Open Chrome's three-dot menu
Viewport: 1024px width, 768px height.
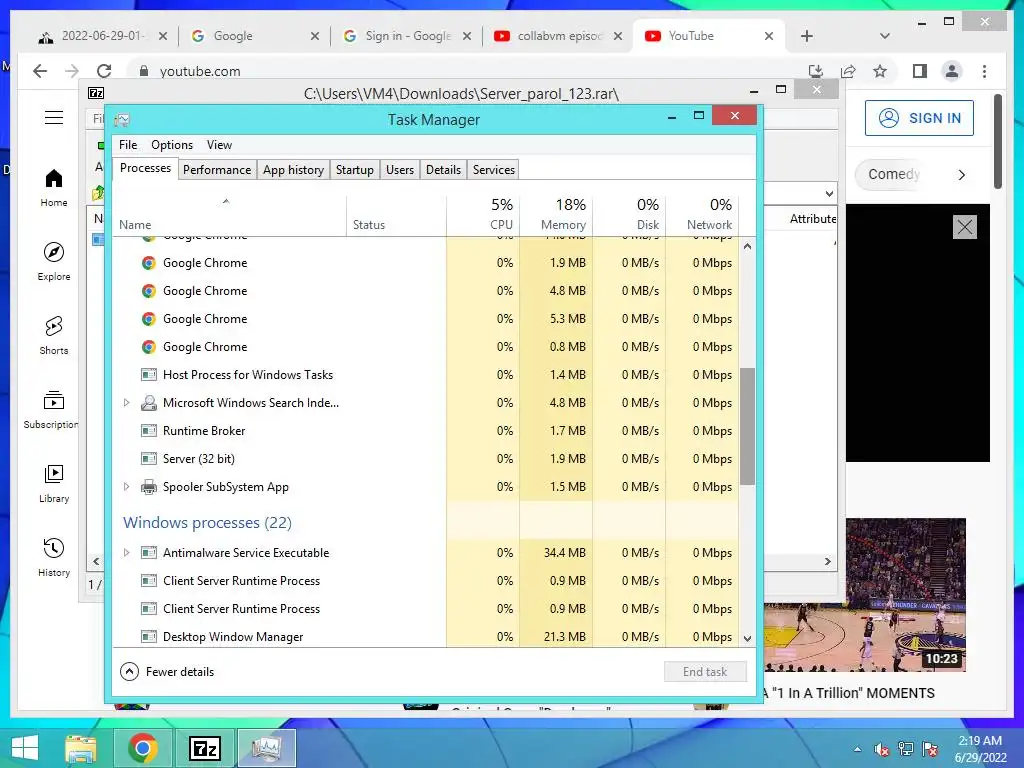click(984, 71)
